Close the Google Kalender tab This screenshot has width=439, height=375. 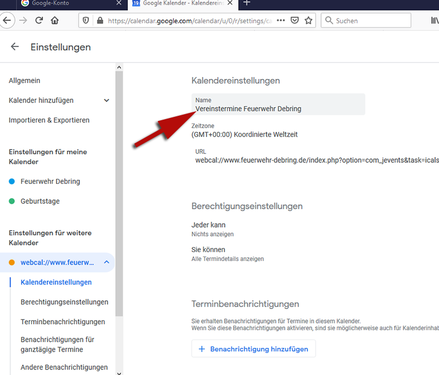[230, 3]
